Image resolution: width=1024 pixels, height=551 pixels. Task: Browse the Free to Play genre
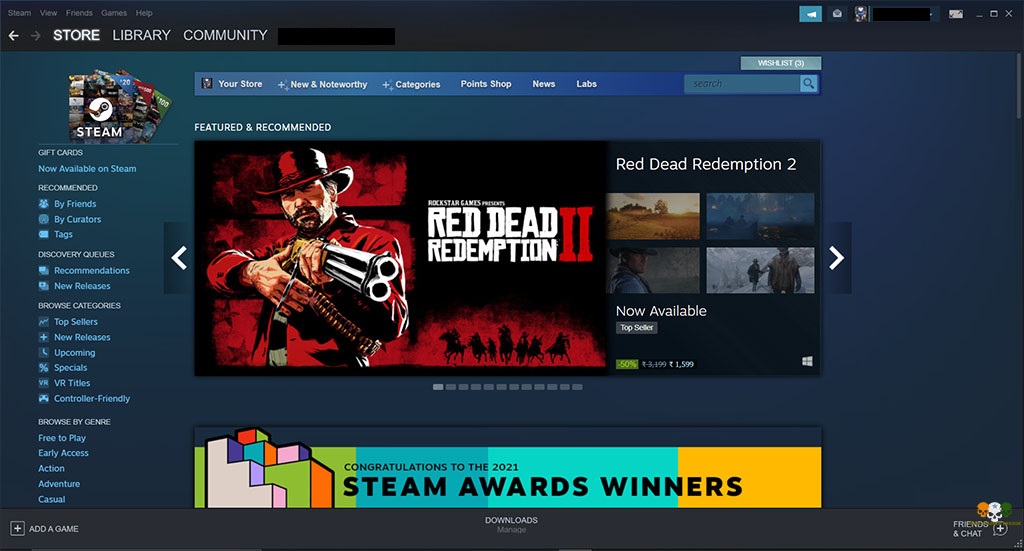[62, 438]
